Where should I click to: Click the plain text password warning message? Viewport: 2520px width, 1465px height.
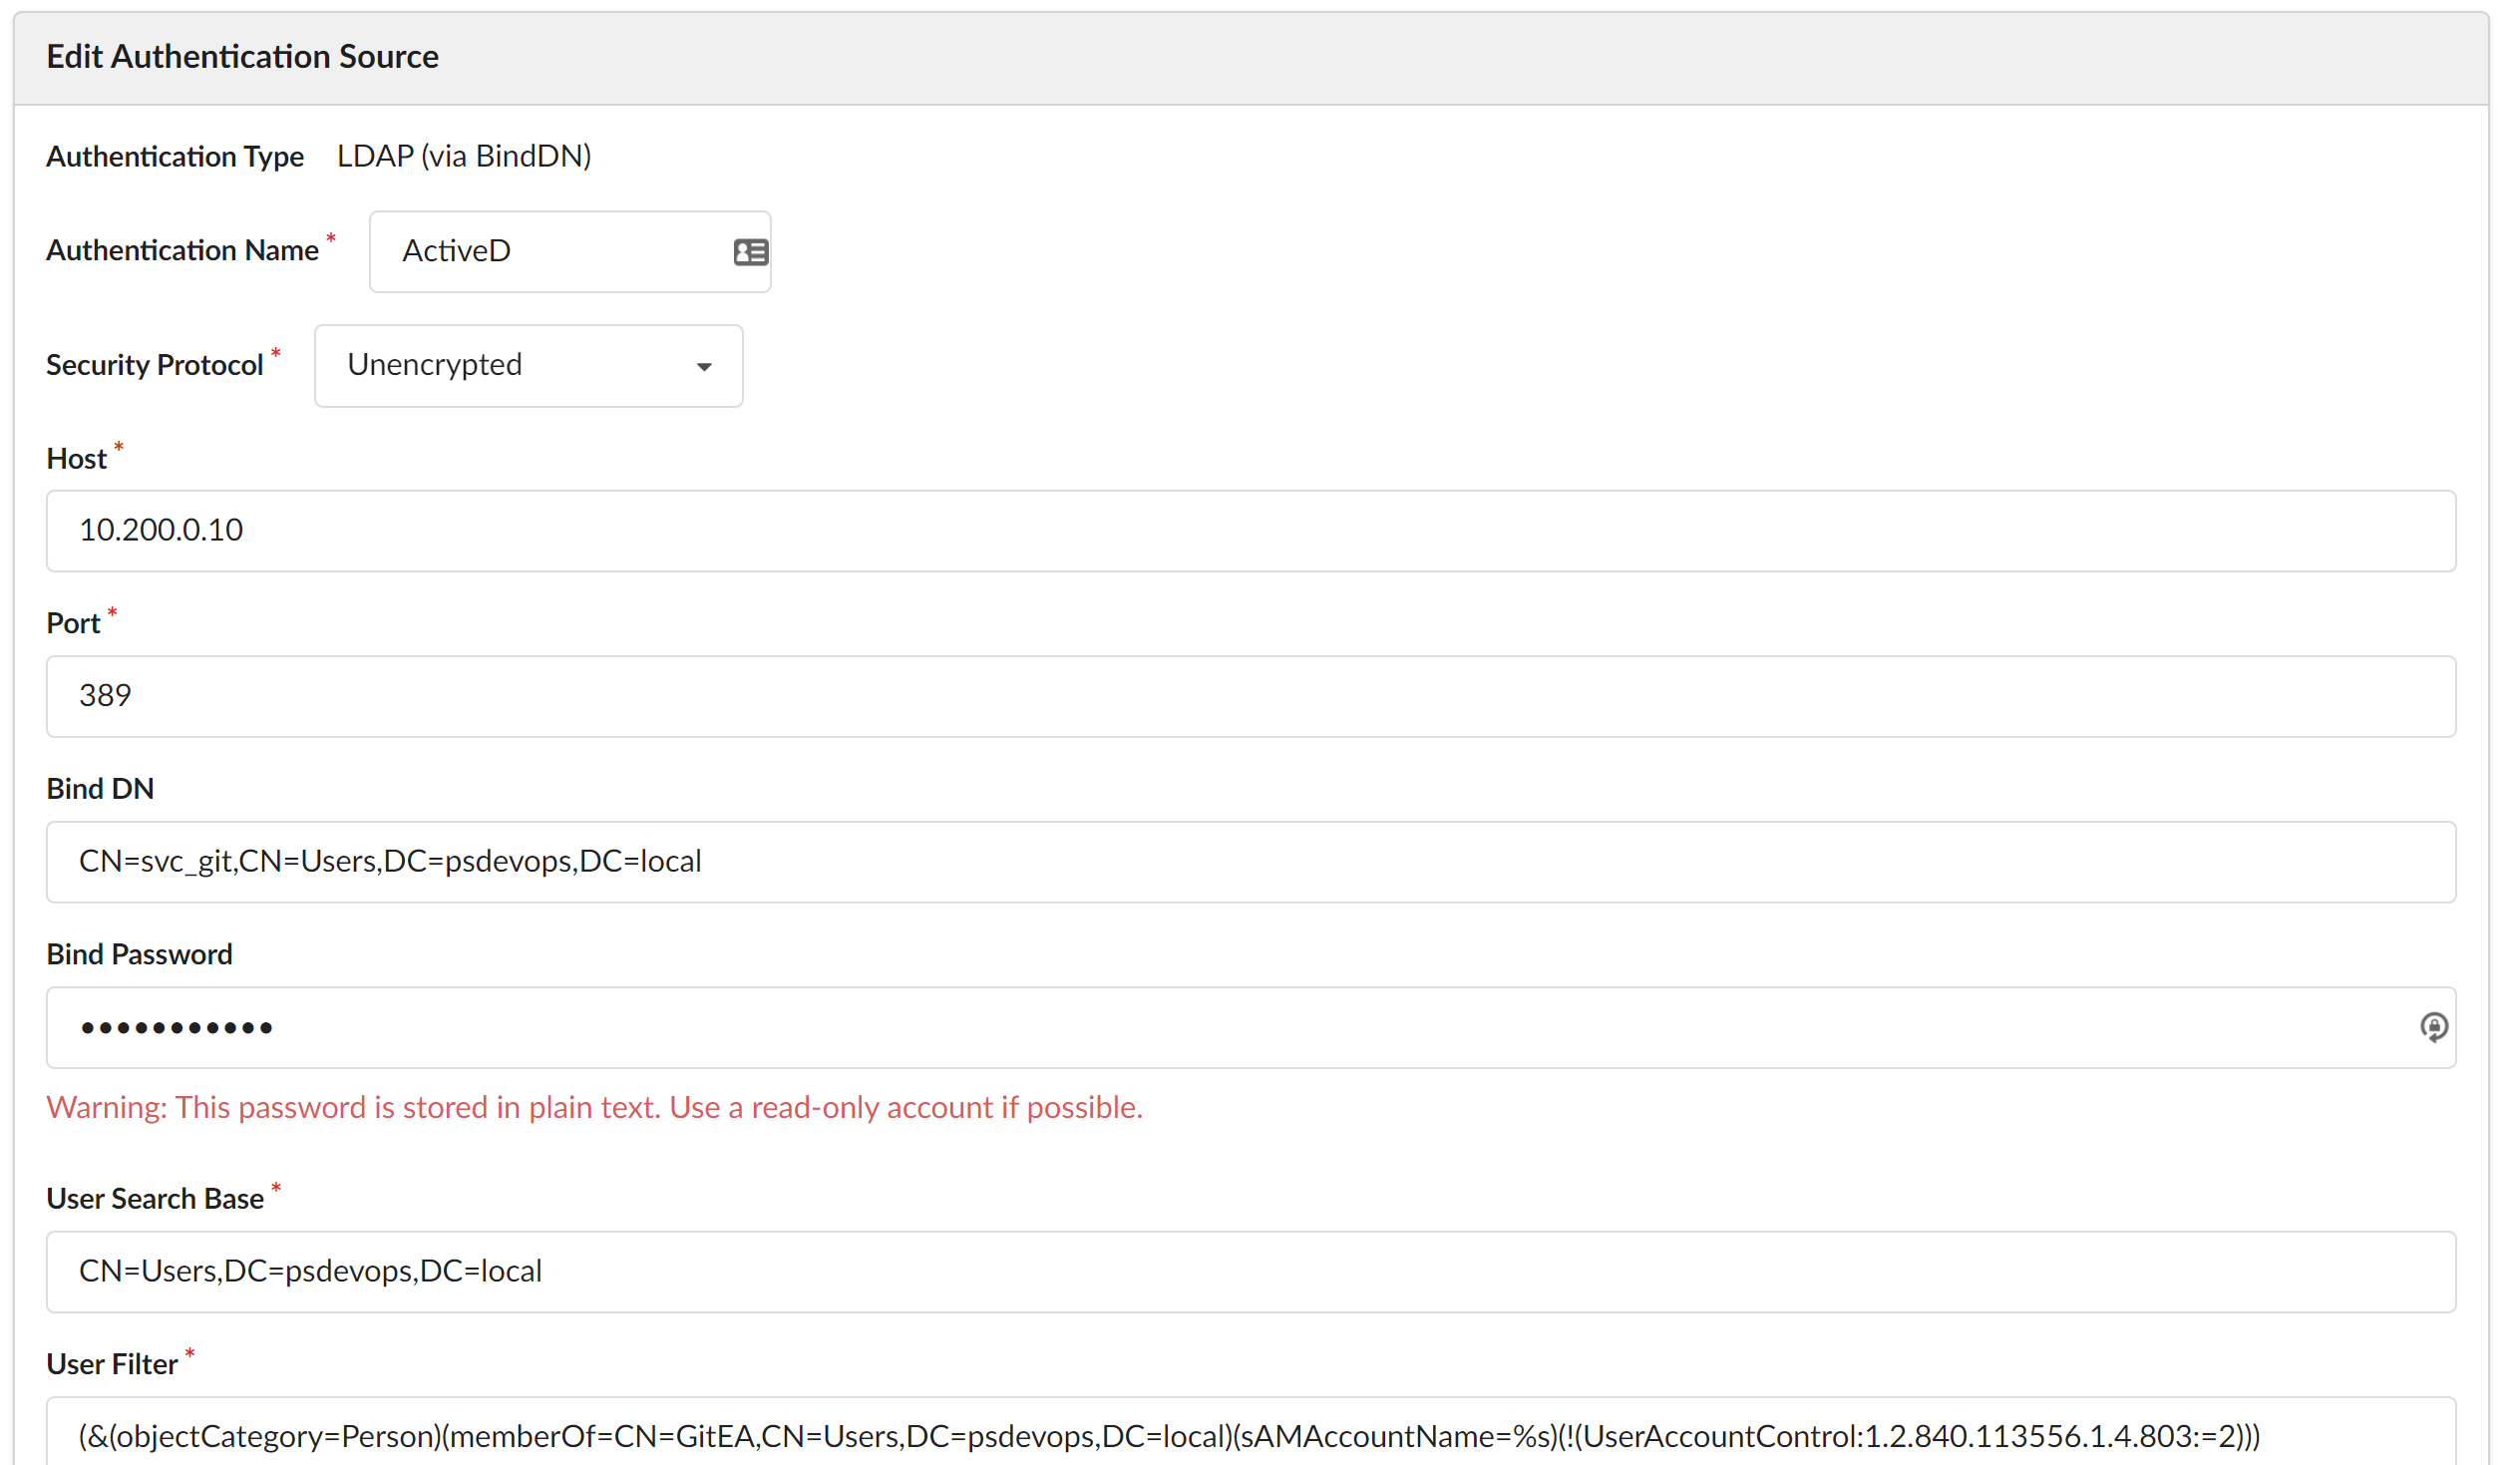coord(595,1108)
